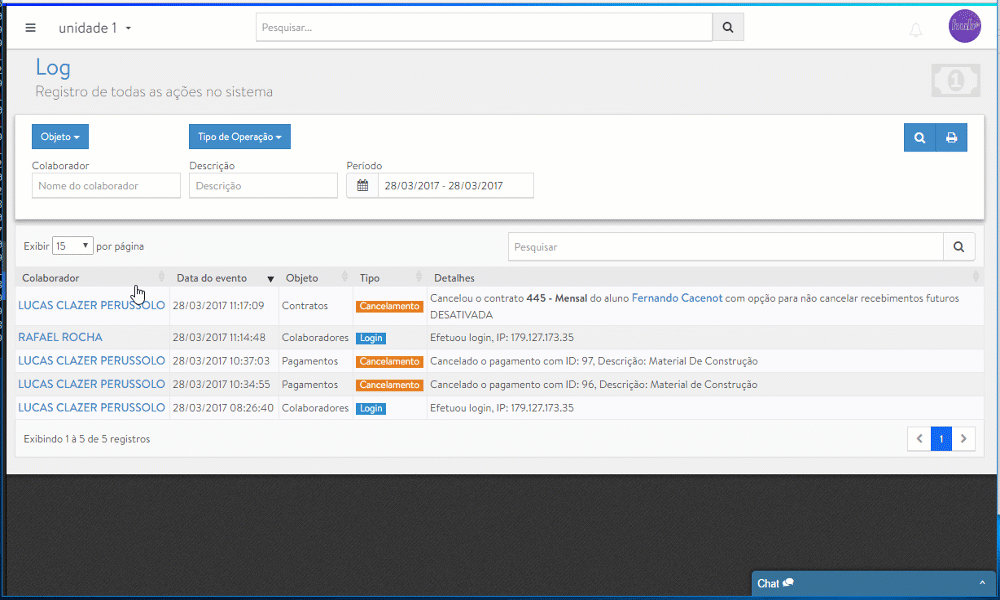1000x600 pixels.
Task: Click the table search magnifier button
Action: pos(959,246)
